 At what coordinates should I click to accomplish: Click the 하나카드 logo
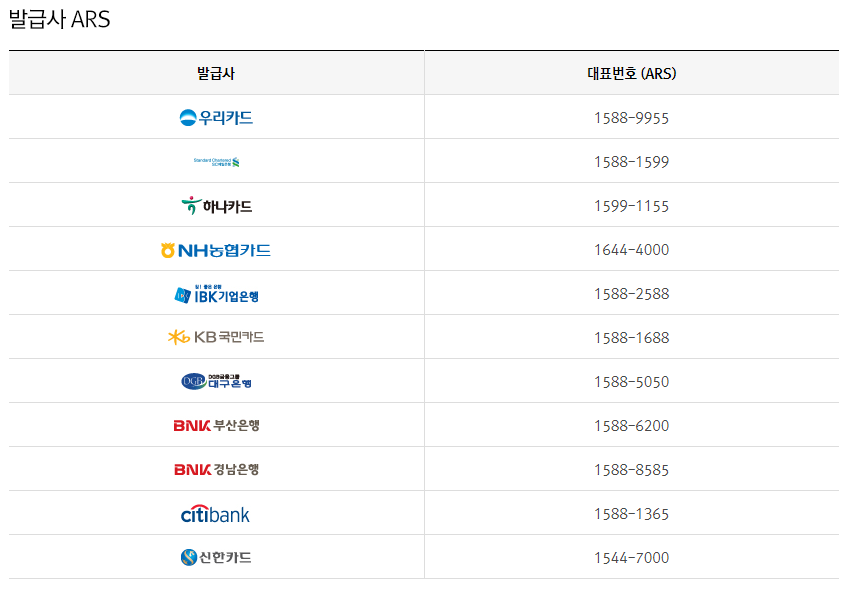click(x=216, y=206)
